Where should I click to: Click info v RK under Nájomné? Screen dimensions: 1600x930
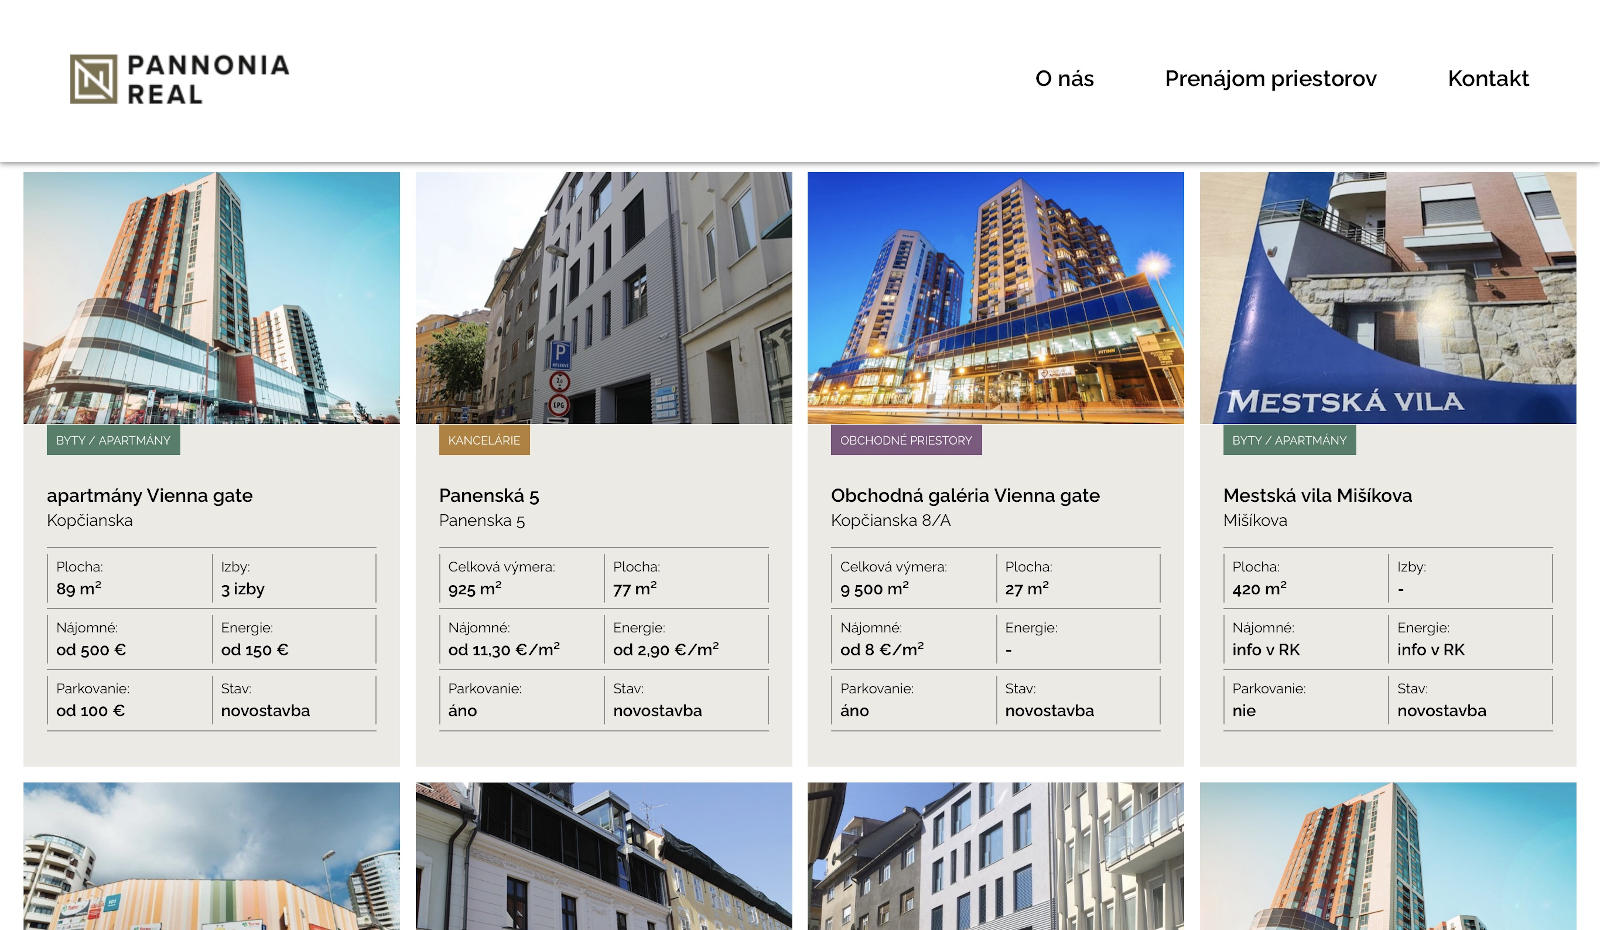pos(1266,650)
